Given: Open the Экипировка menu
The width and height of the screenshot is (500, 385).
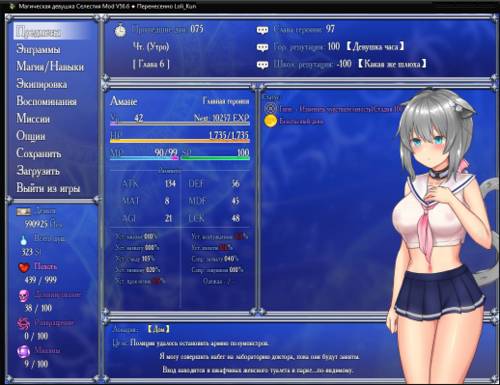Looking at the screenshot, I should (42, 84).
